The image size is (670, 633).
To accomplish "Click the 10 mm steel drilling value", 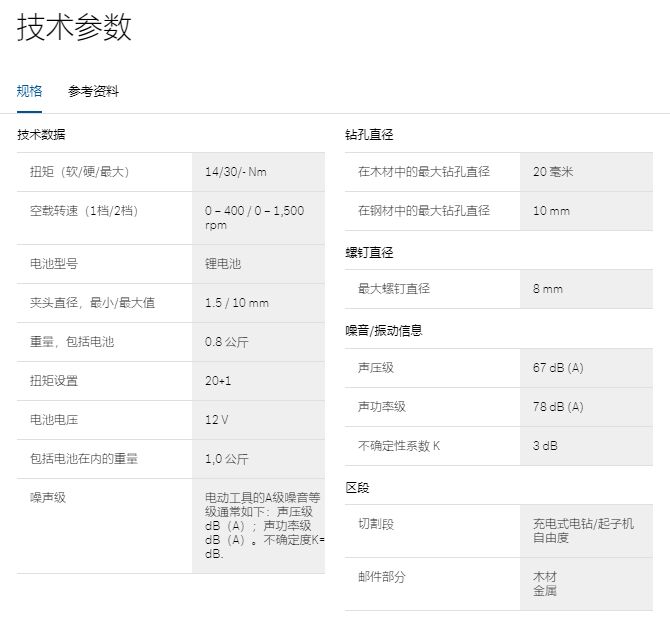I will tap(551, 211).
